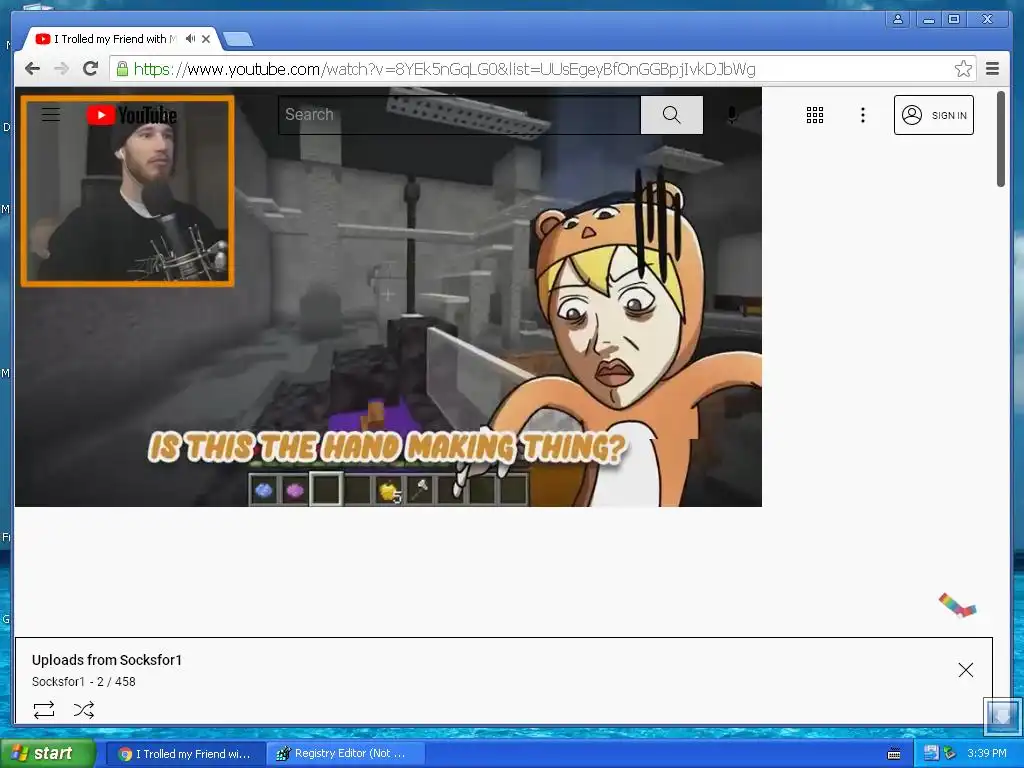This screenshot has width=1024, height=768.
Task: Click the green padlock security icon
Action: (x=122, y=69)
